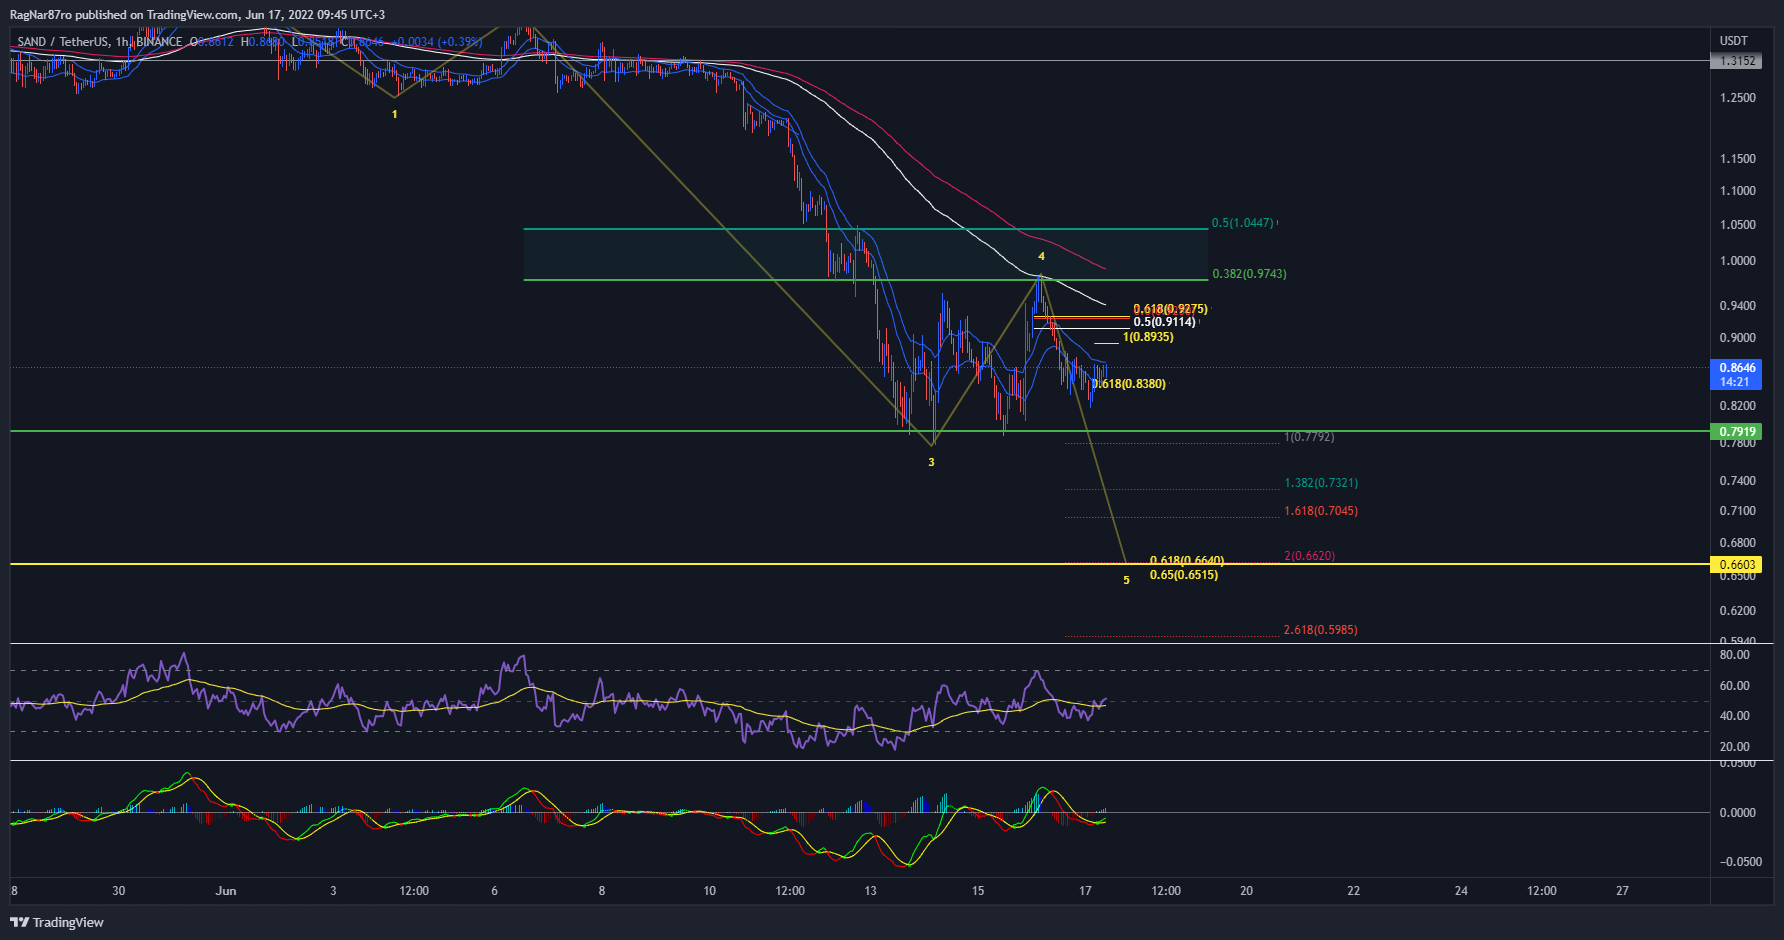Click the 0.65(0.6515) target label
Image resolution: width=1784 pixels, height=940 pixels.
point(1184,575)
